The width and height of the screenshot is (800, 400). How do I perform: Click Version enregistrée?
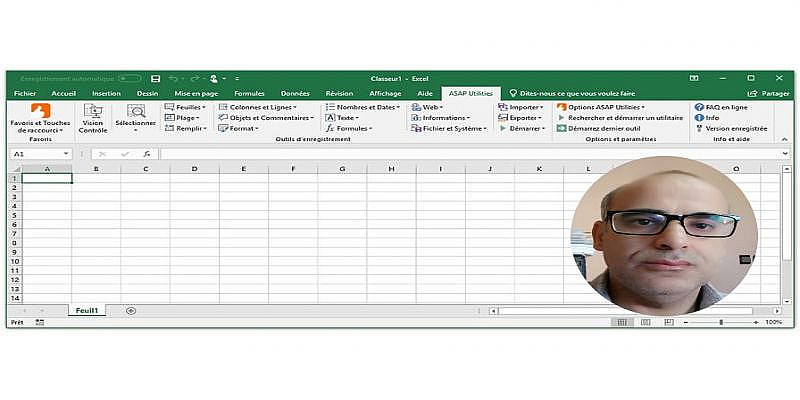(731, 129)
